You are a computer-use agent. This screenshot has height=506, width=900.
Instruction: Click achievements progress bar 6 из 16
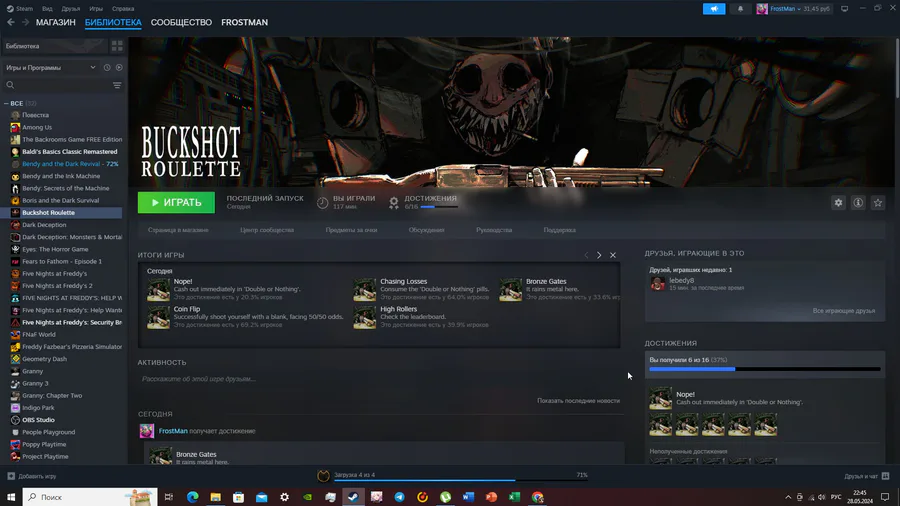pos(765,369)
